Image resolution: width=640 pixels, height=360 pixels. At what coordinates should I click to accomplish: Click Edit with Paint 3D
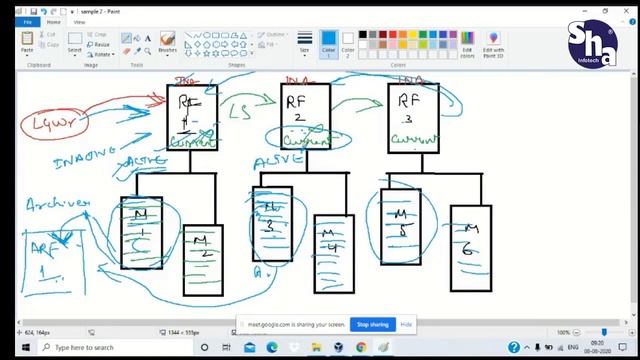(493, 44)
